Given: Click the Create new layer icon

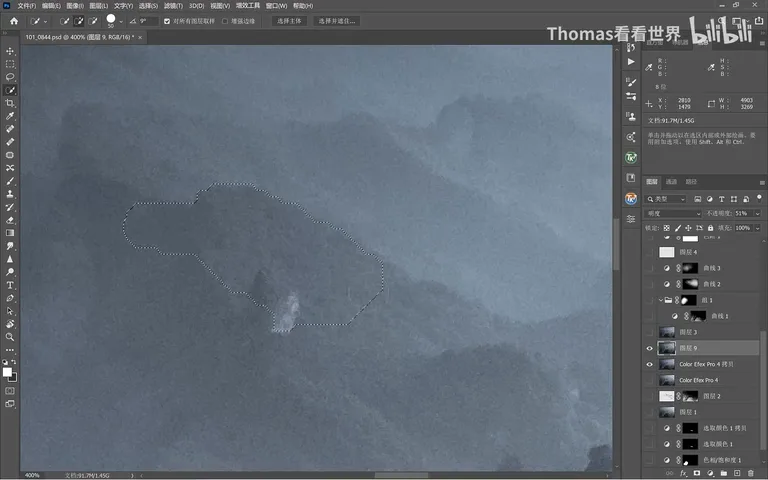Looking at the screenshot, I should (x=737, y=473).
